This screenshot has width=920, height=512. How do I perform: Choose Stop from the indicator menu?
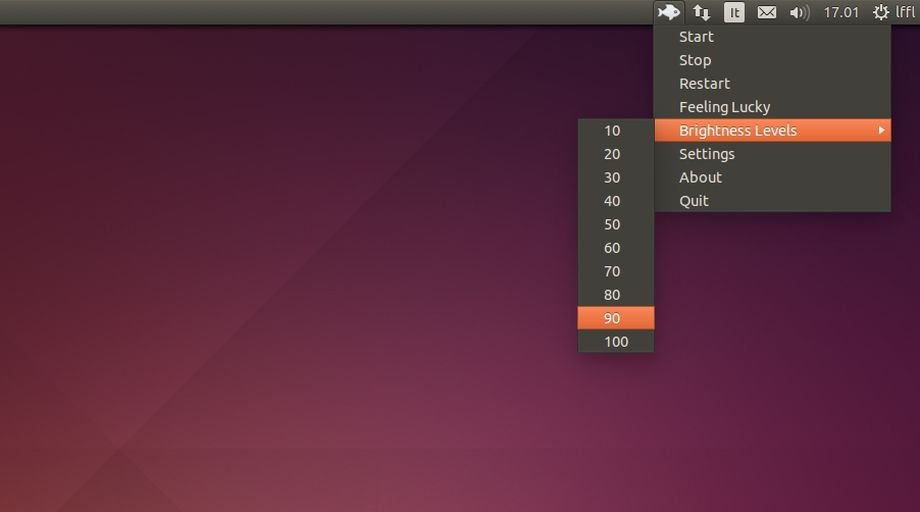coord(772,60)
